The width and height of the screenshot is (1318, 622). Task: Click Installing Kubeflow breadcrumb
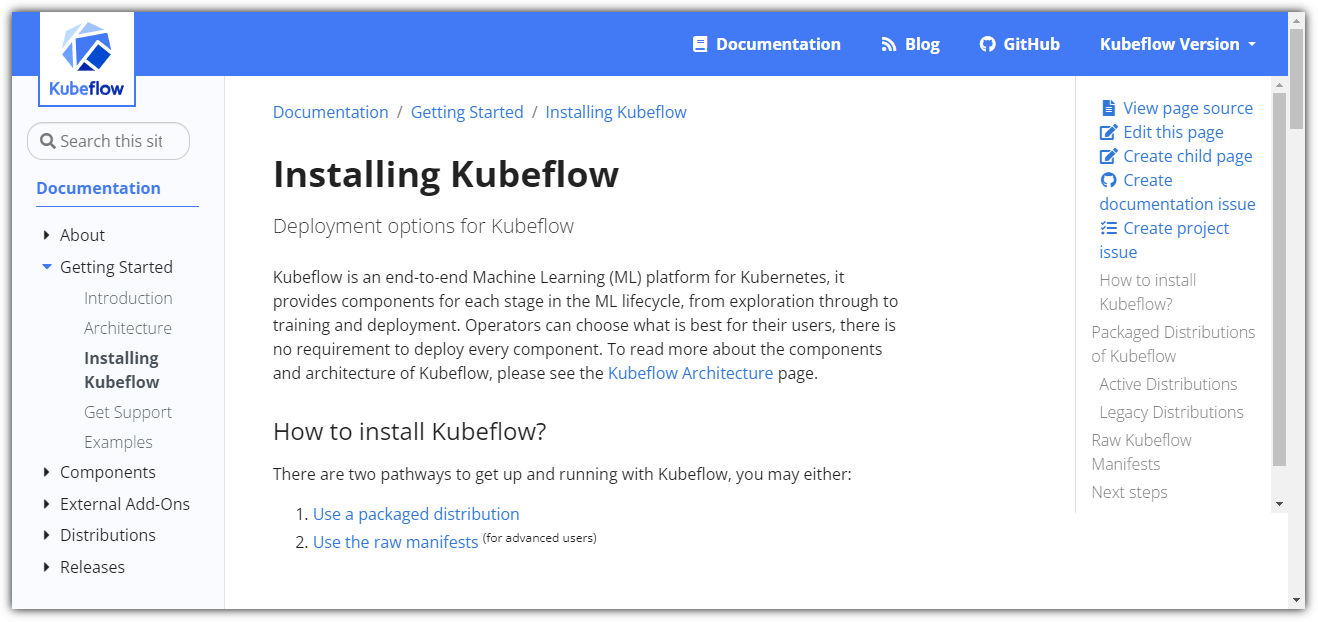click(x=616, y=112)
